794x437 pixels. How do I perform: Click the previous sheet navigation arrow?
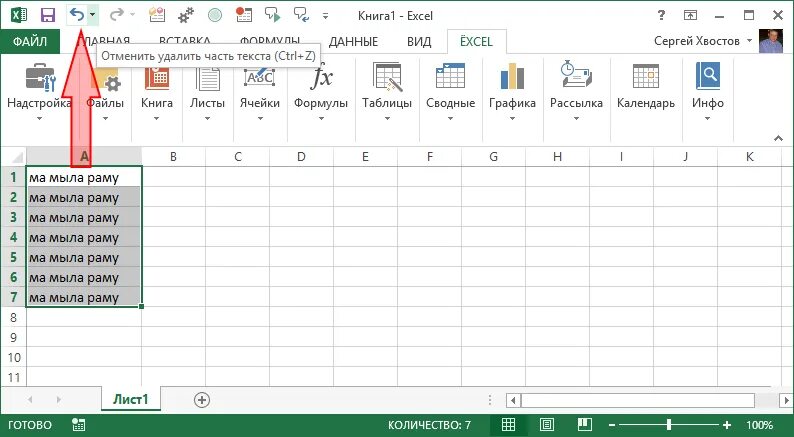tap(30, 400)
